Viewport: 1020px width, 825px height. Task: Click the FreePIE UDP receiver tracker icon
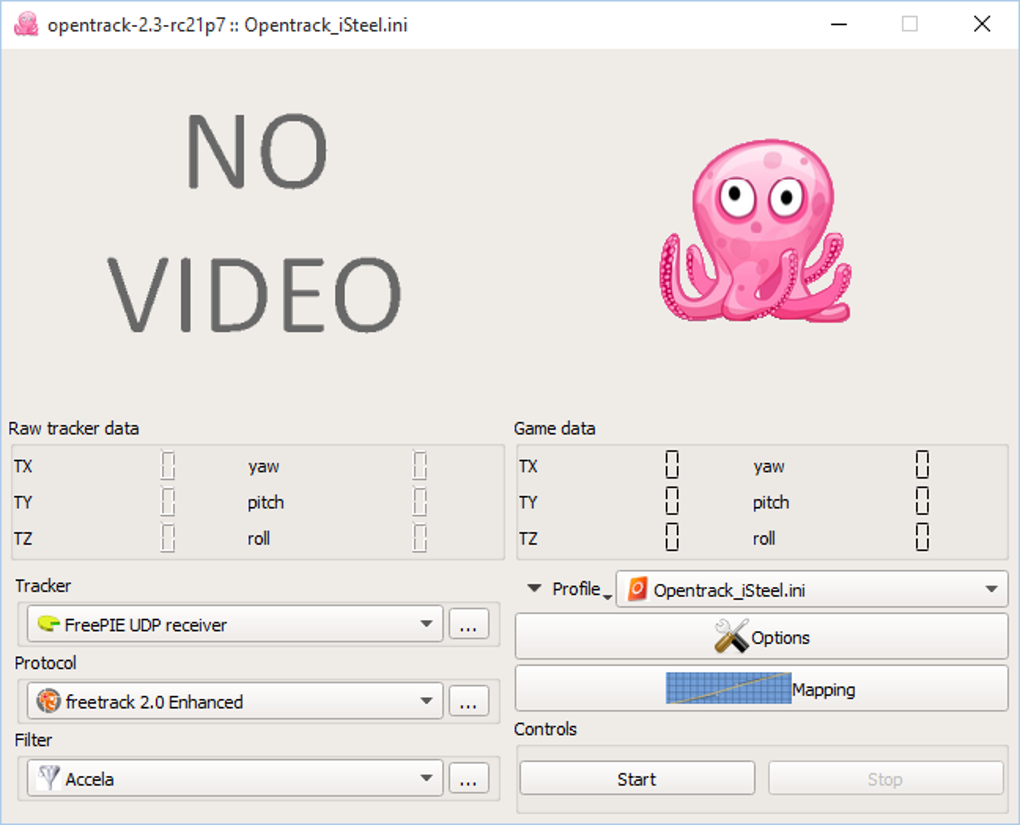click(x=49, y=624)
